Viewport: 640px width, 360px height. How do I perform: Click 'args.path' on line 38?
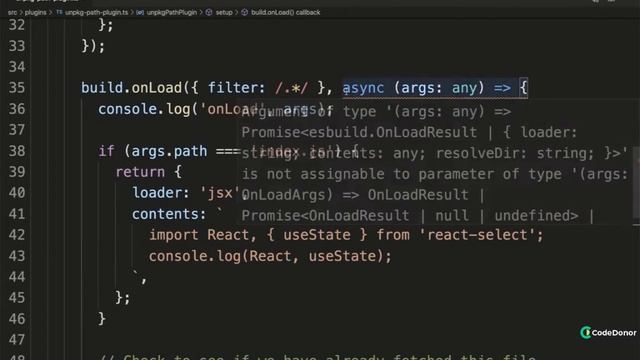(169, 151)
